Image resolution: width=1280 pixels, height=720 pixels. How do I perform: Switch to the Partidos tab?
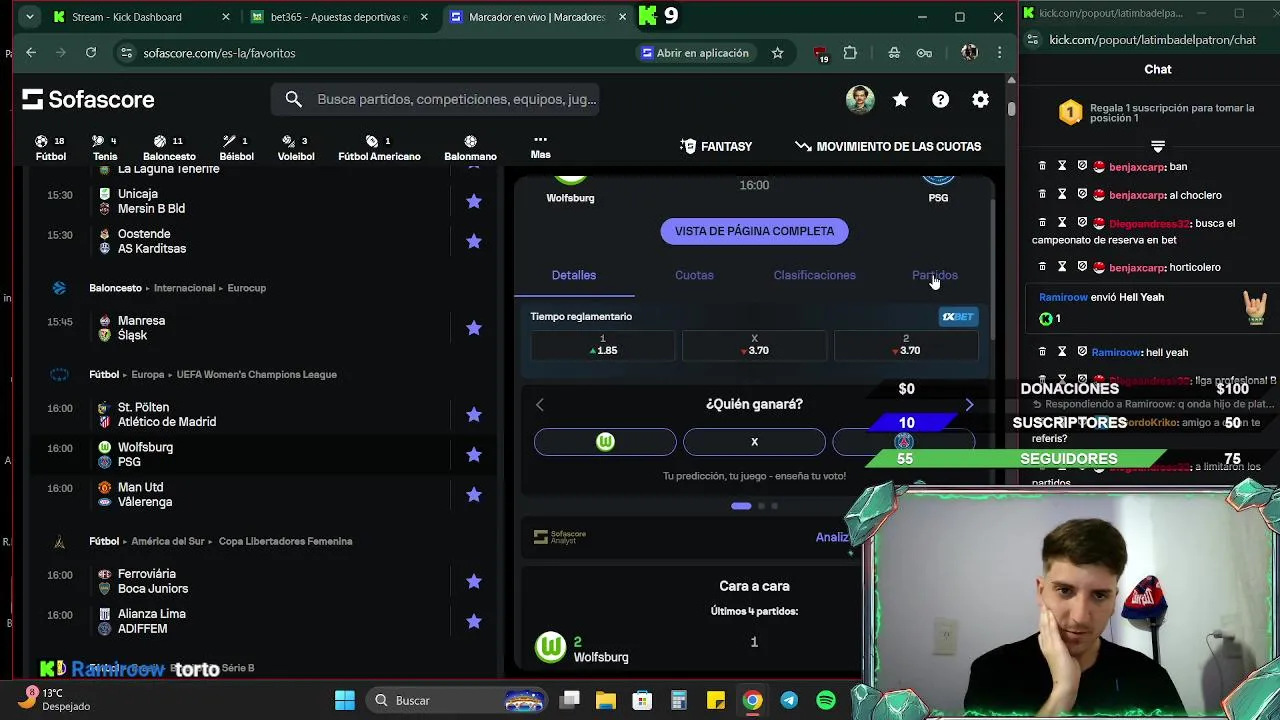934,275
